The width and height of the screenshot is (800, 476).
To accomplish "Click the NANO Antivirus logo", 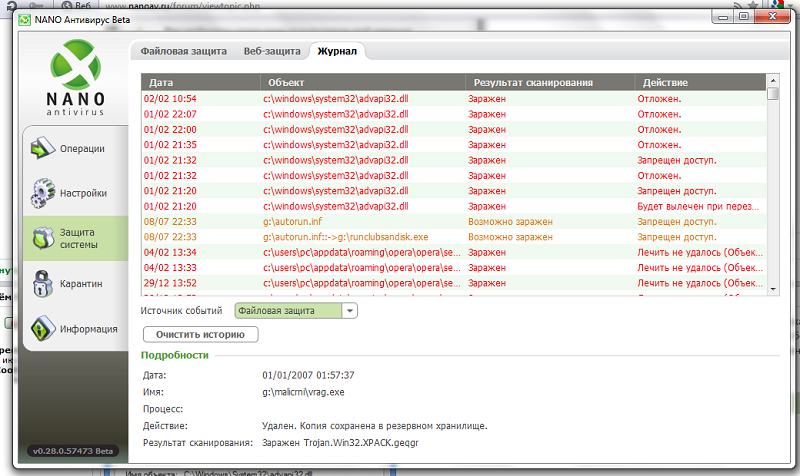I will 74,82.
